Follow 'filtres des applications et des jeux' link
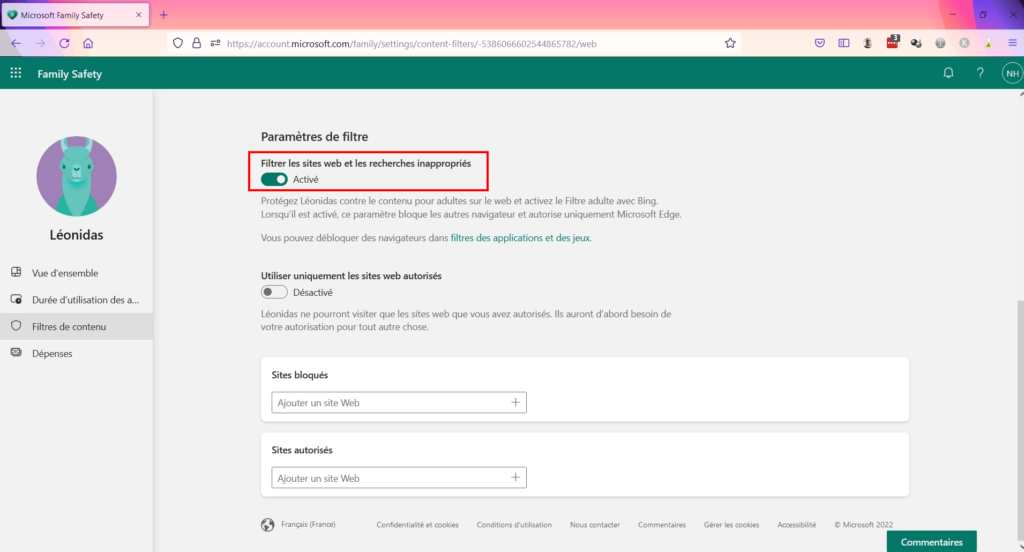This screenshot has width=1024, height=552. (x=520, y=238)
